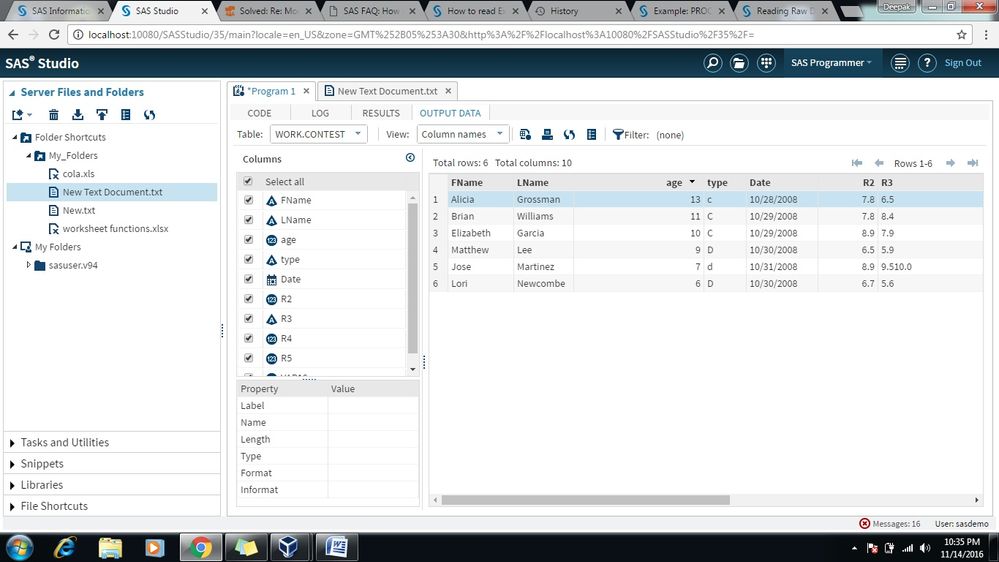Click the delete trash icon in Server Files
Screen dimensions: 999x562
click(x=54, y=115)
